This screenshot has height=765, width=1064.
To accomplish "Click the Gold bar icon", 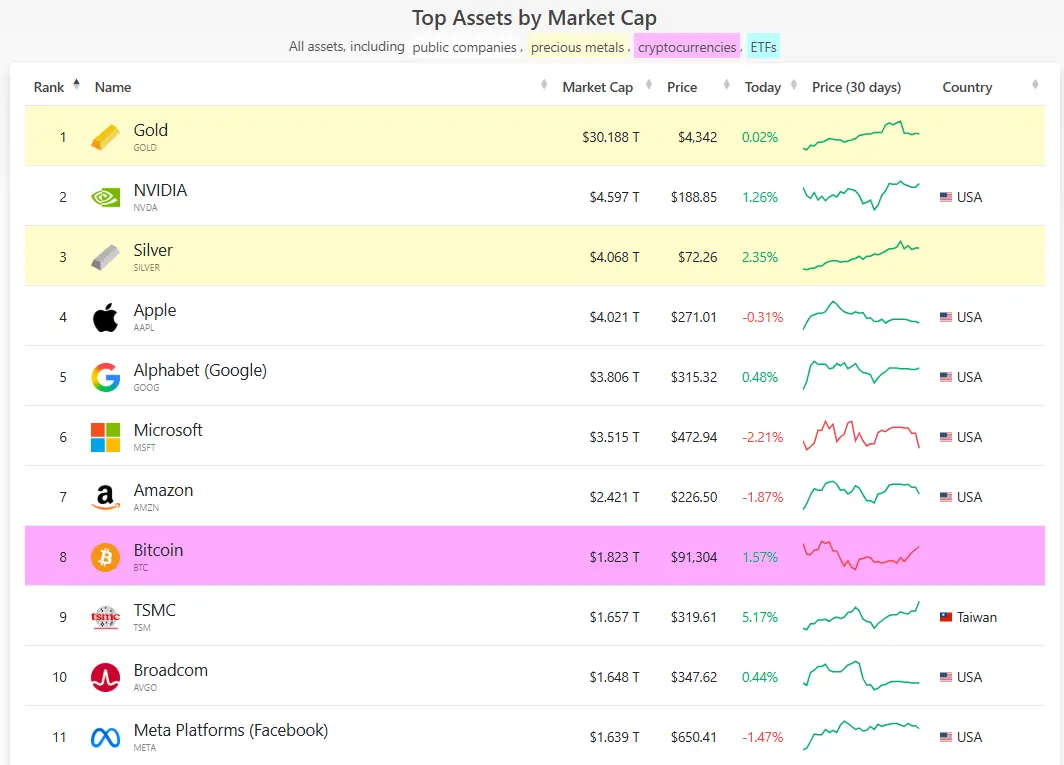I will coord(105,137).
